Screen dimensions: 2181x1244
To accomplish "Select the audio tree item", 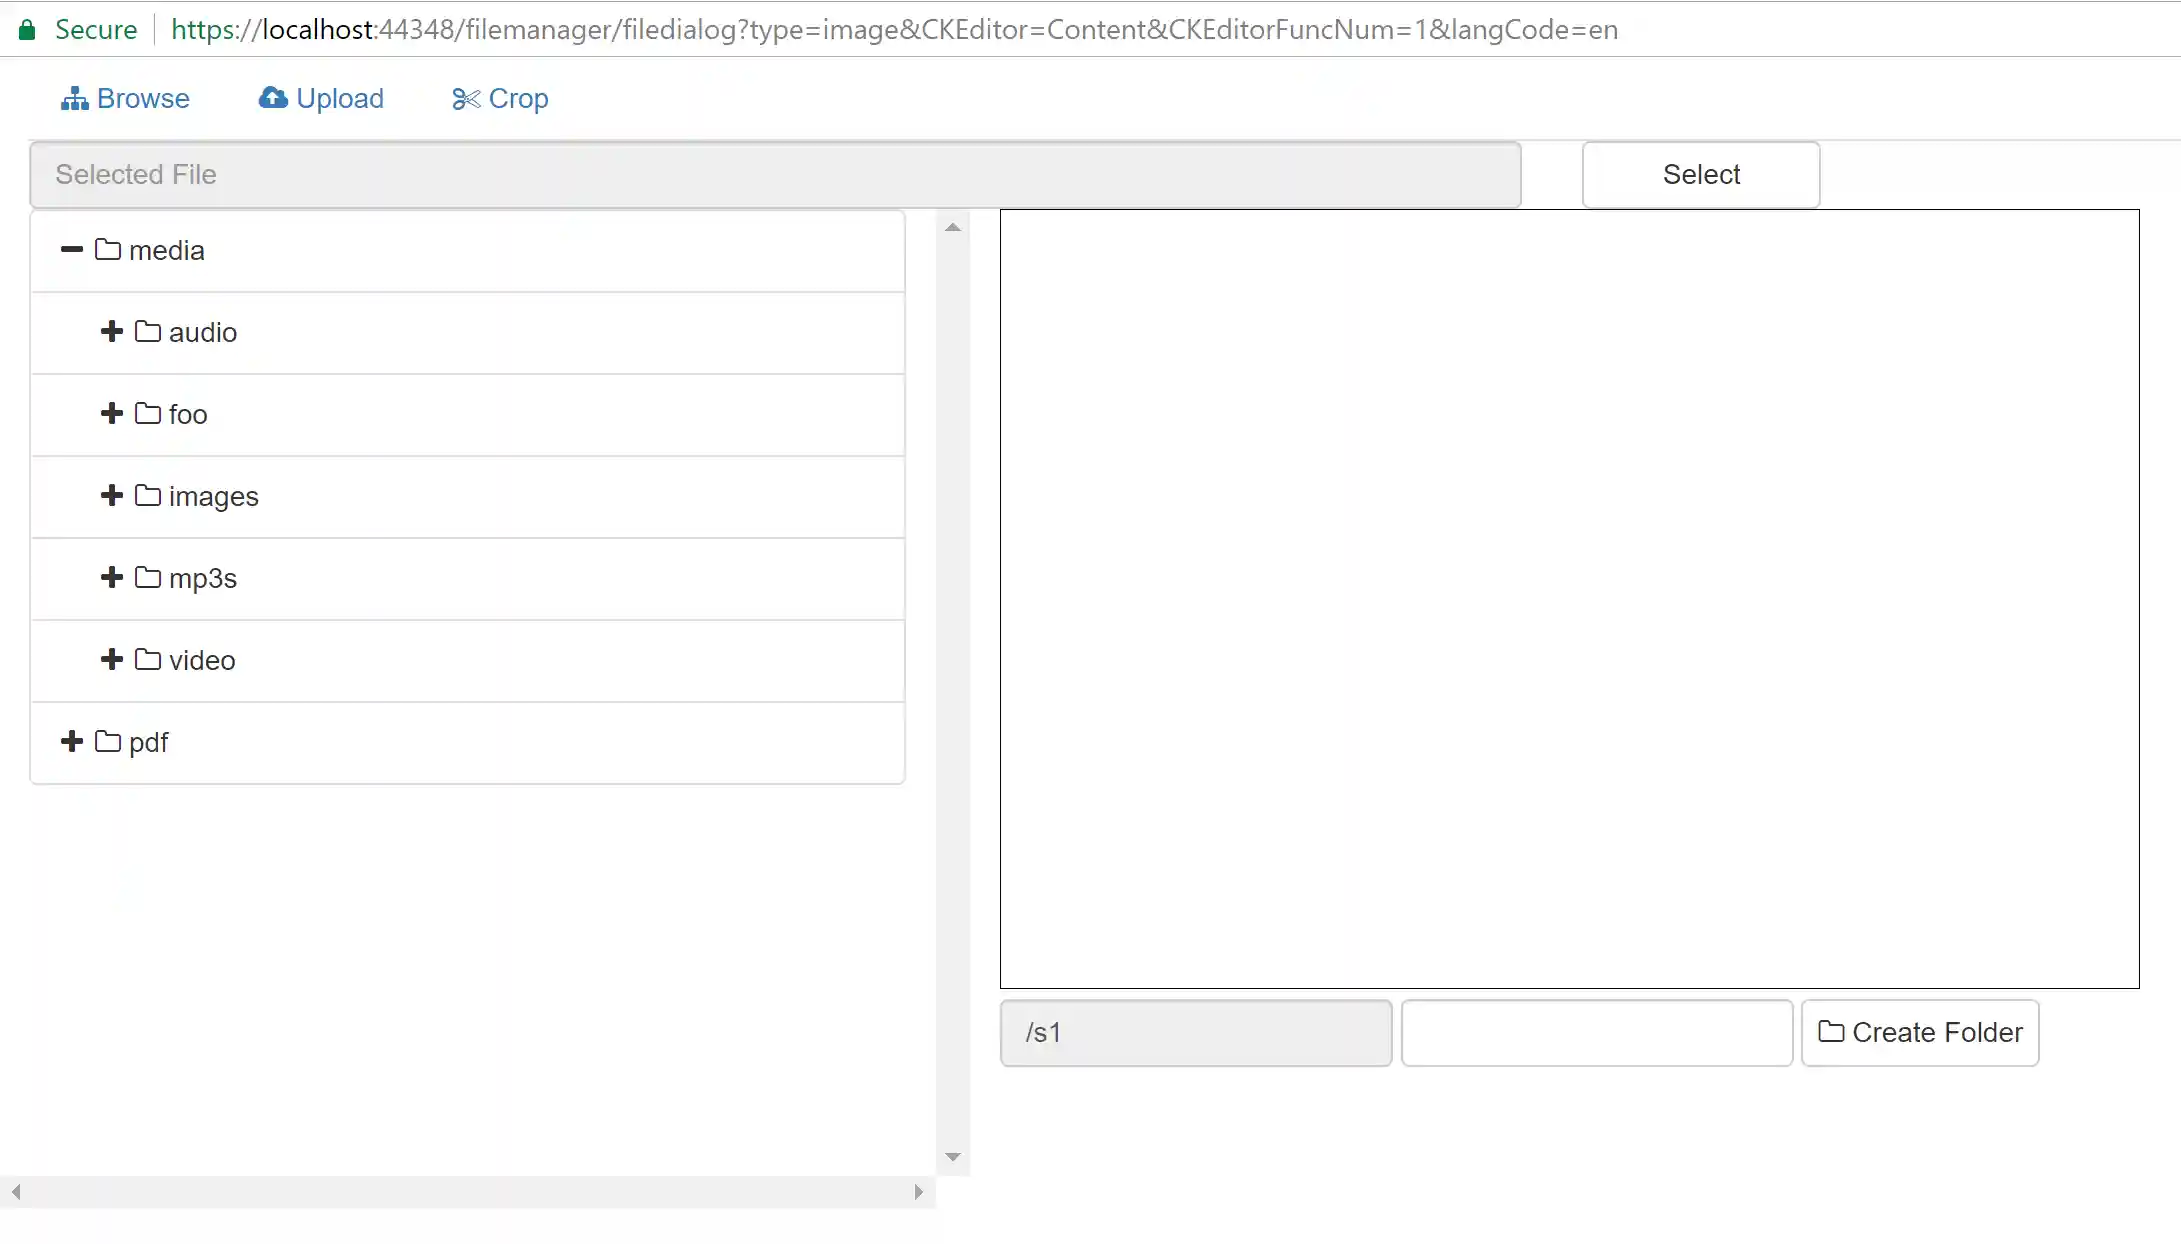I will click(x=202, y=331).
